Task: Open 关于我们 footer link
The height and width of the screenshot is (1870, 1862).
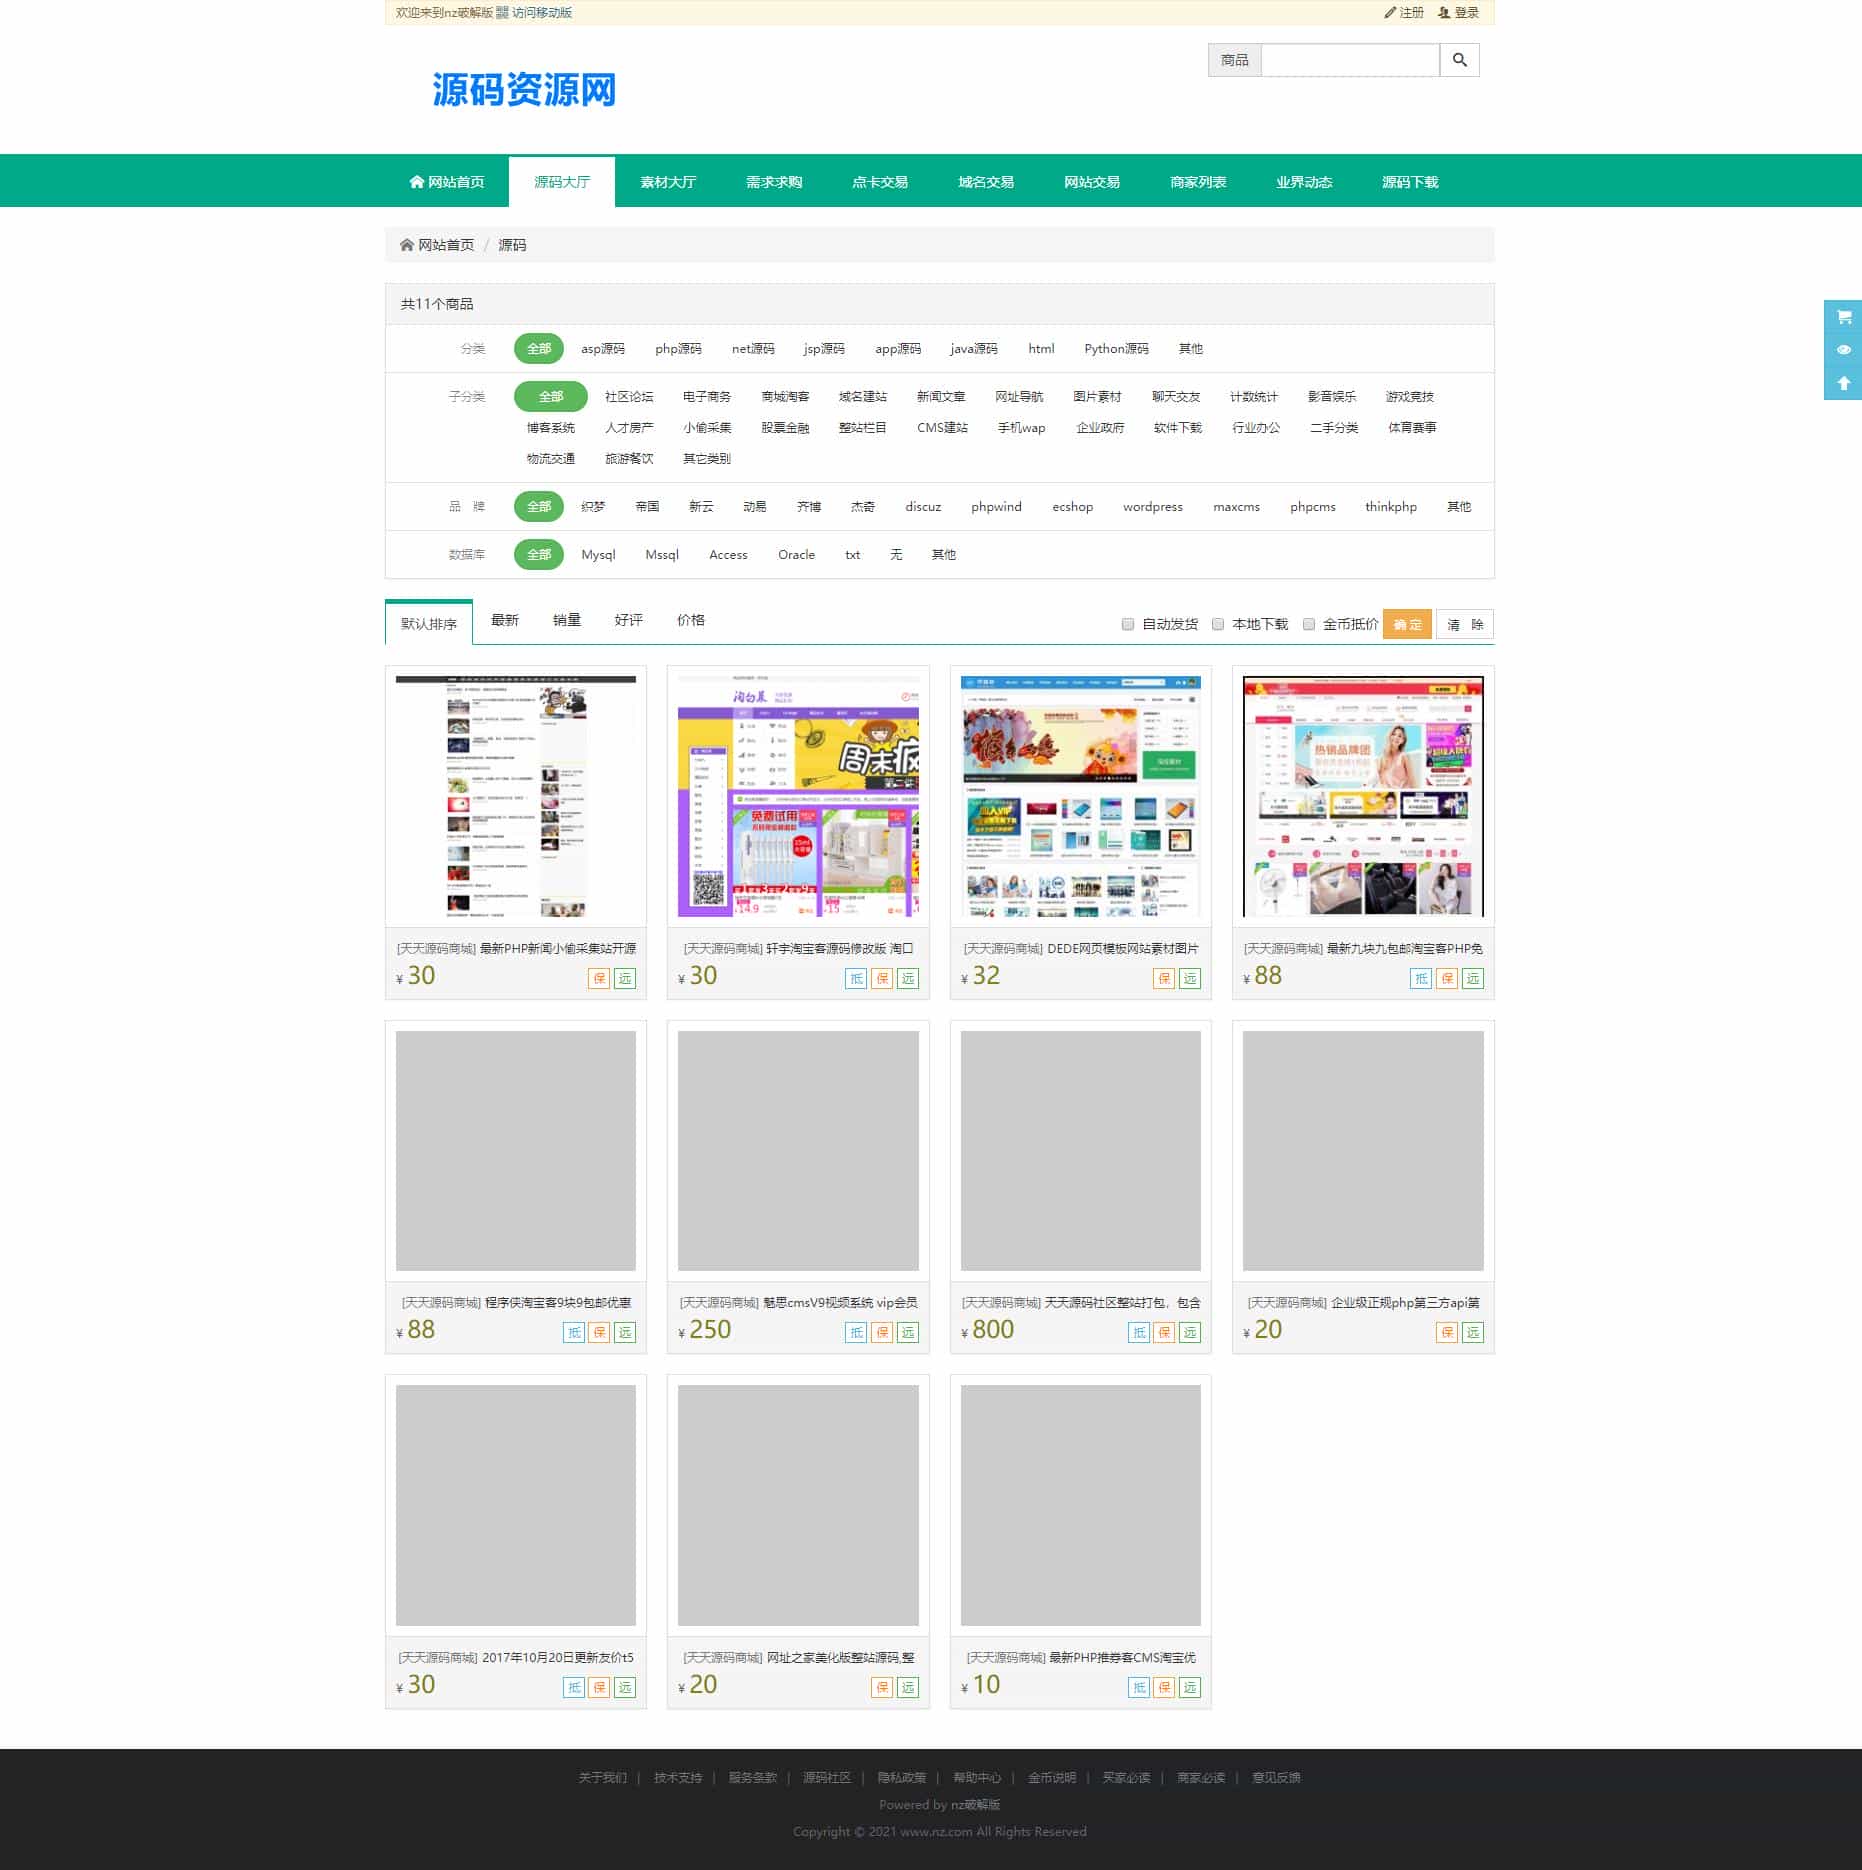Action: pyautogui.click(x=602, y=1777)
